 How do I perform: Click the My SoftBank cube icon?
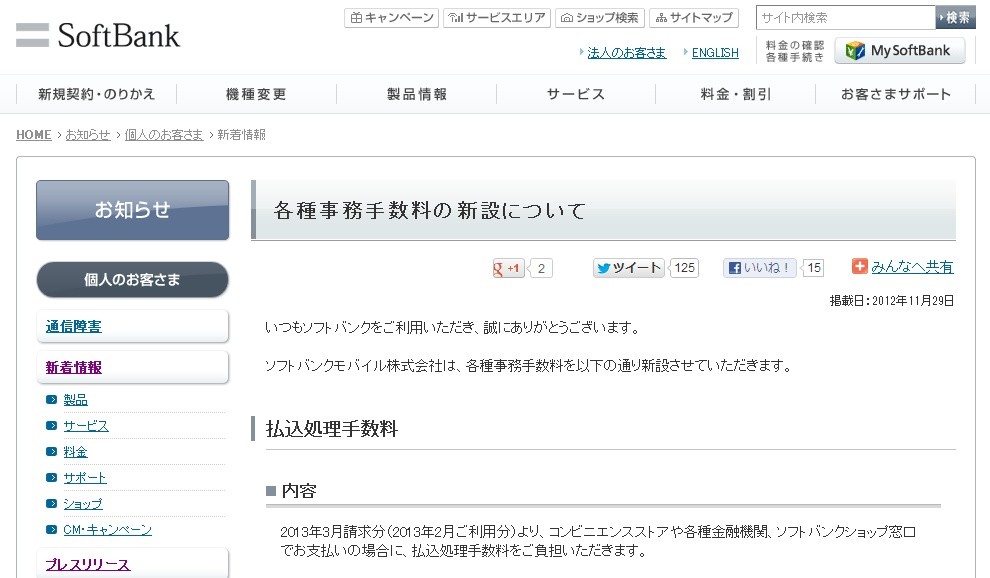[855, 51]
